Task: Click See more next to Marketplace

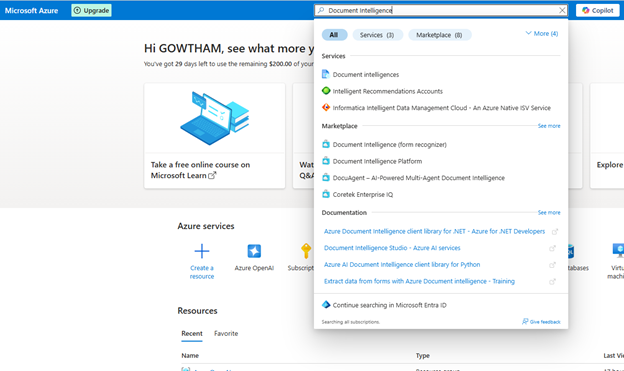Action: 549,126
